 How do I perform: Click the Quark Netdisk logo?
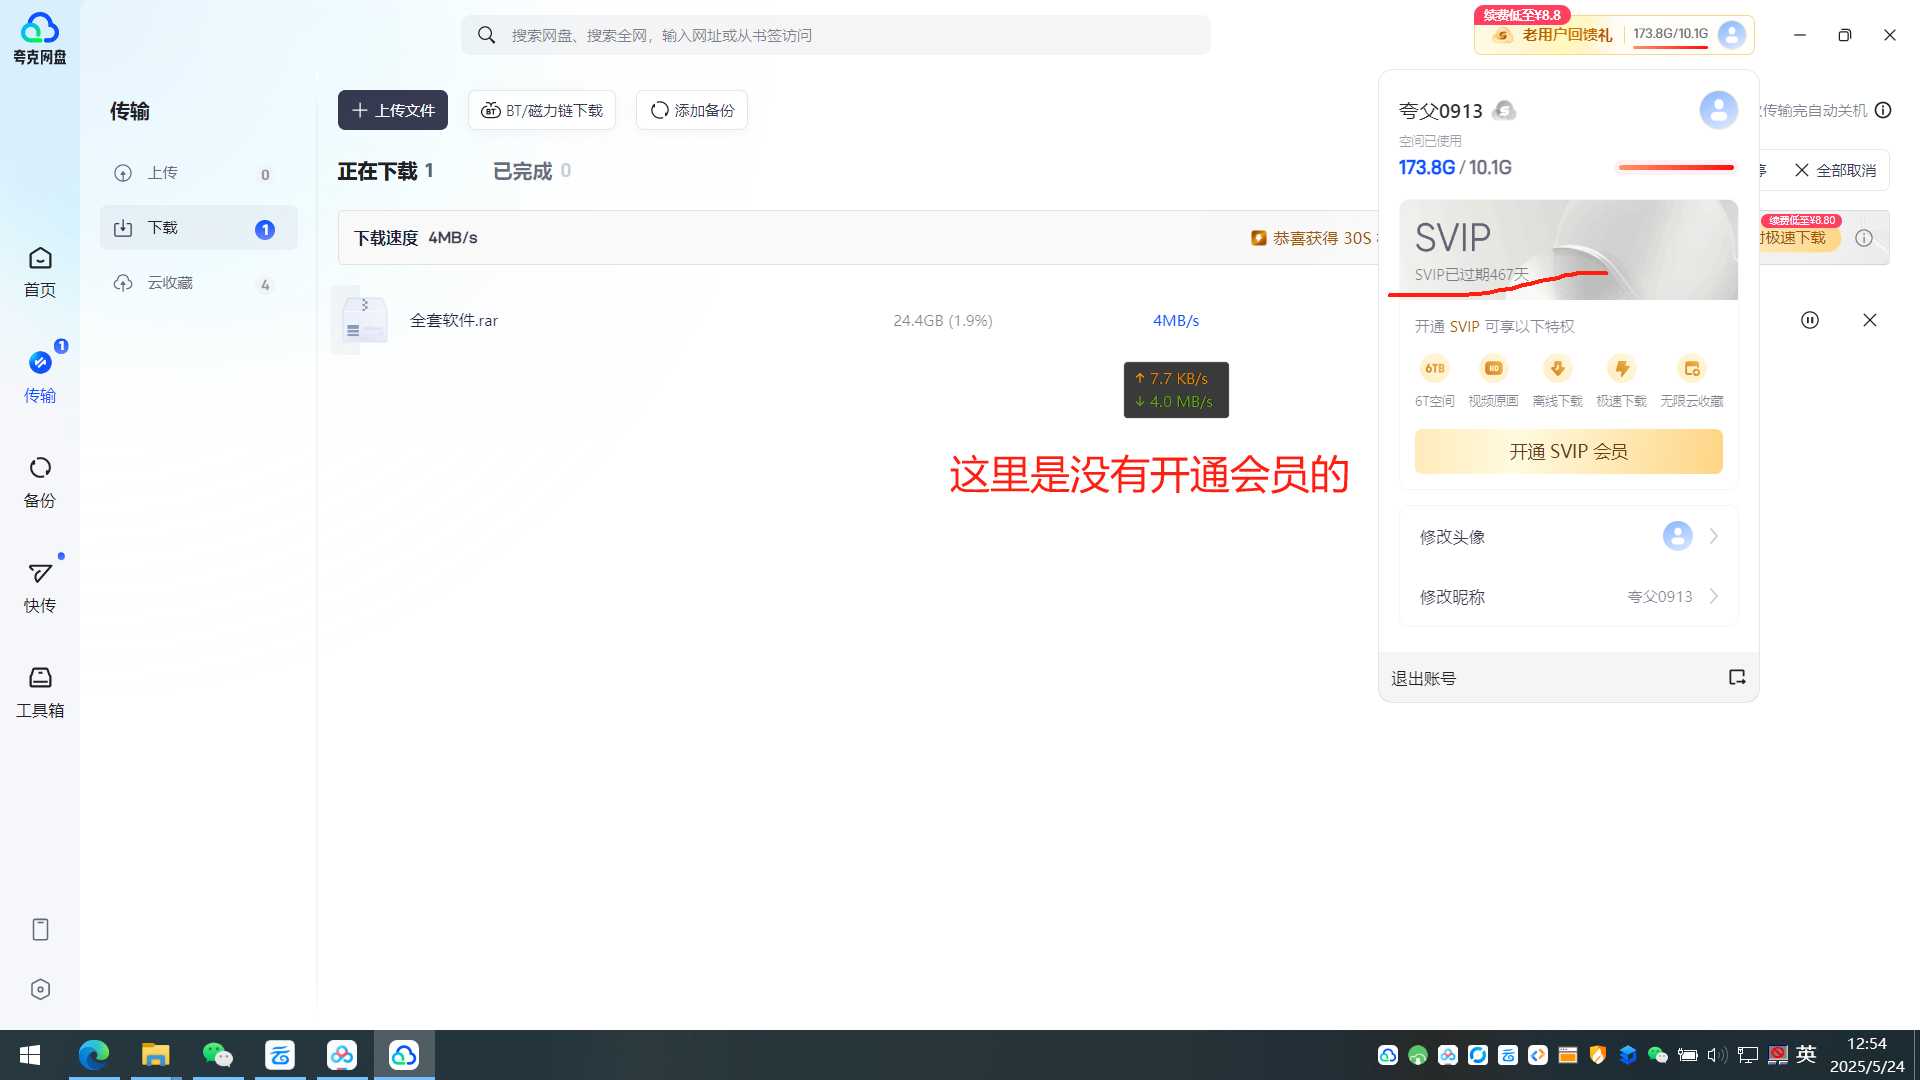click(x=40, y=38)
